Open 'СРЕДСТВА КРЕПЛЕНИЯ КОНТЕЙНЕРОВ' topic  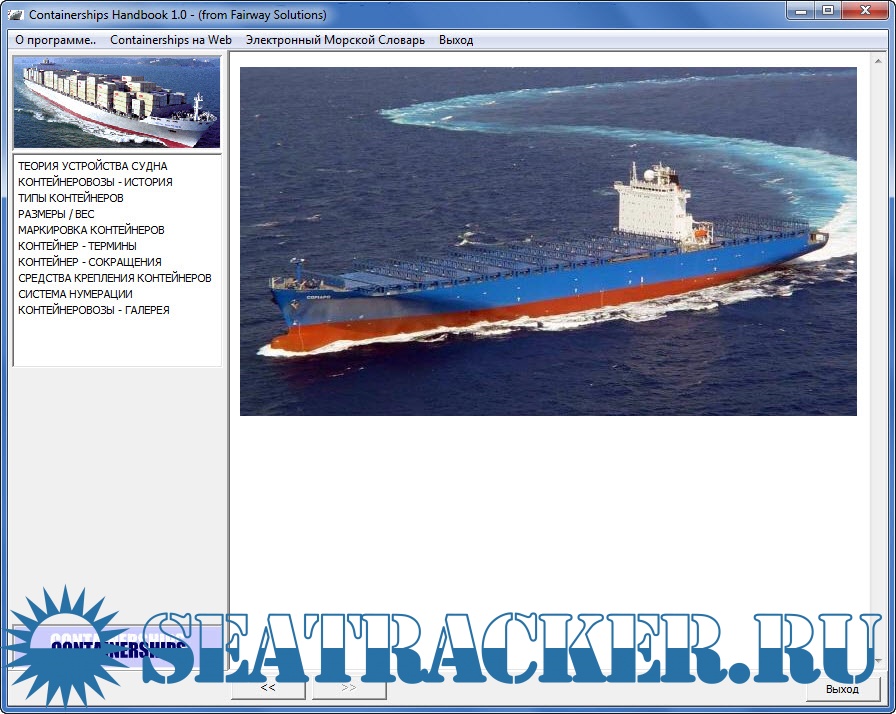point(115,278)
